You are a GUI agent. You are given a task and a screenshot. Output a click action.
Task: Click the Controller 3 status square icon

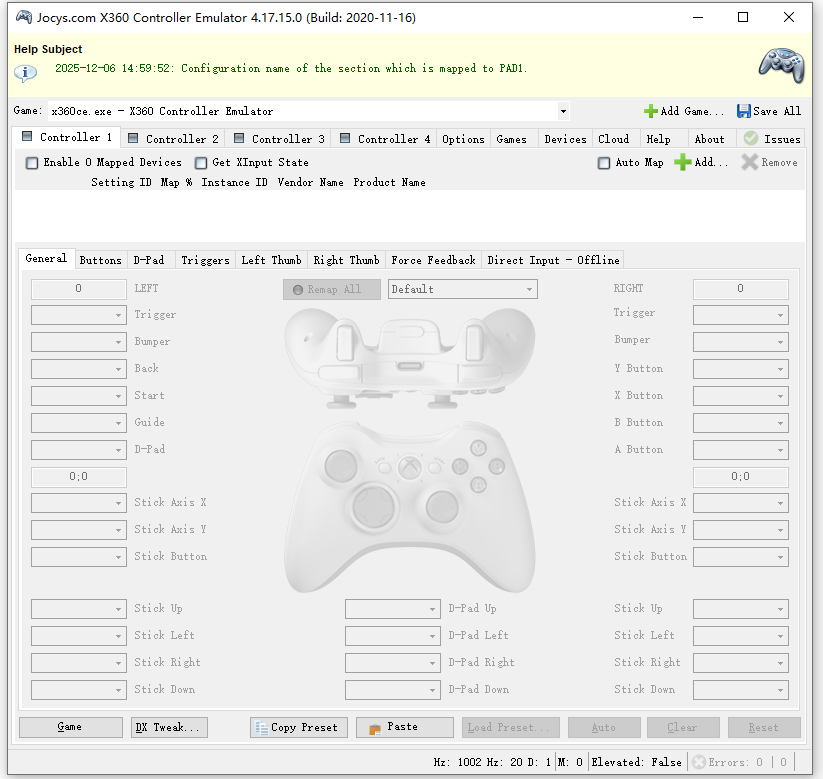point(239,138)
